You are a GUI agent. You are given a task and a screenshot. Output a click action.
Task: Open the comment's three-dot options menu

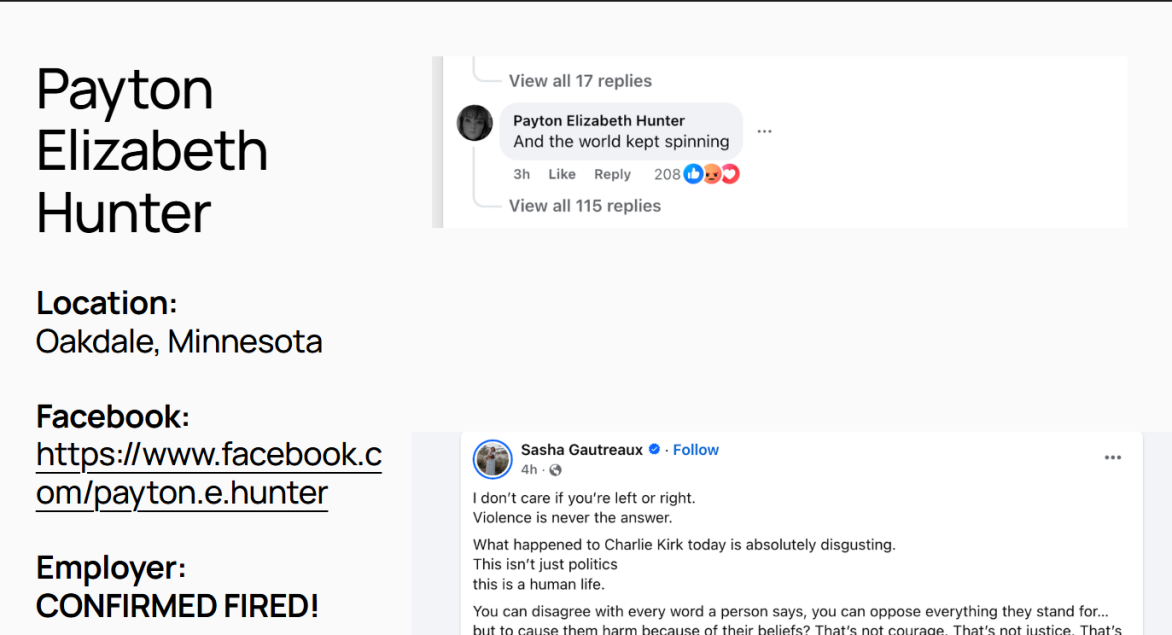point(764,131)
